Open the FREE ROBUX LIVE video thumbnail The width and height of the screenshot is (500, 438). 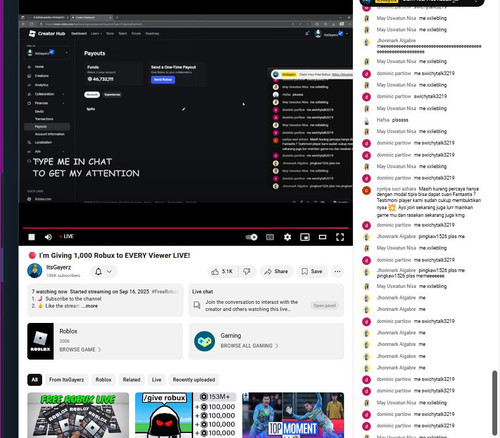[x=78, y=415]
